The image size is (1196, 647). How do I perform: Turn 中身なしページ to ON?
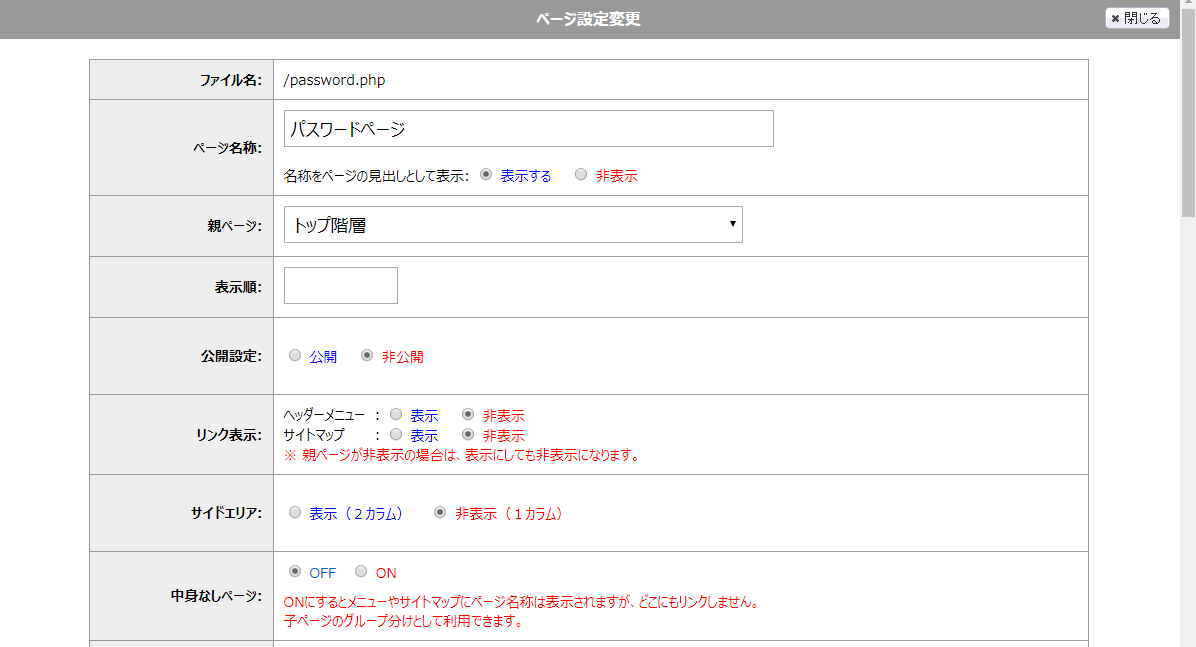361,572
